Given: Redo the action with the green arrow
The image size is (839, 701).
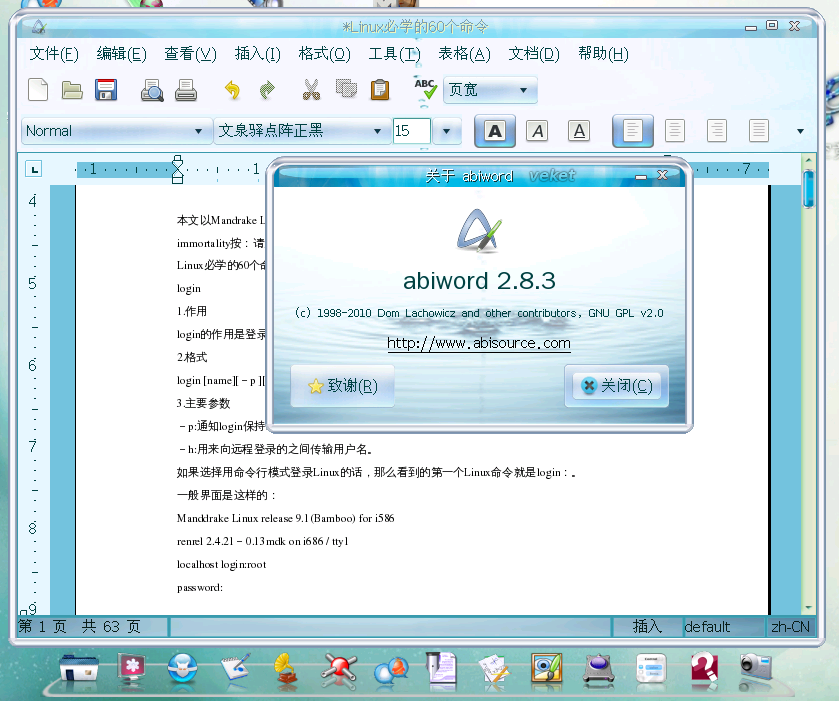Looking at the screenshot, I should [267, 90].
